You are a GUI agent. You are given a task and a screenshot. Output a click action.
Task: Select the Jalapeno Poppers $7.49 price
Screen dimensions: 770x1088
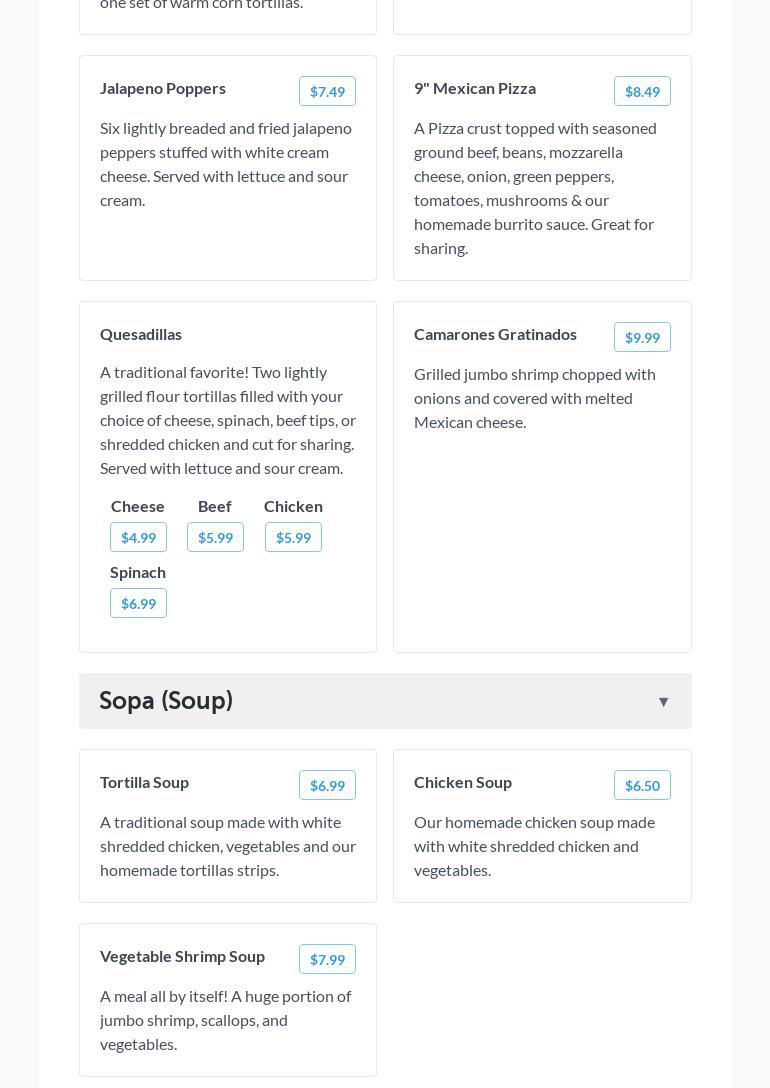pyautogui.click(x=327, y=91)
